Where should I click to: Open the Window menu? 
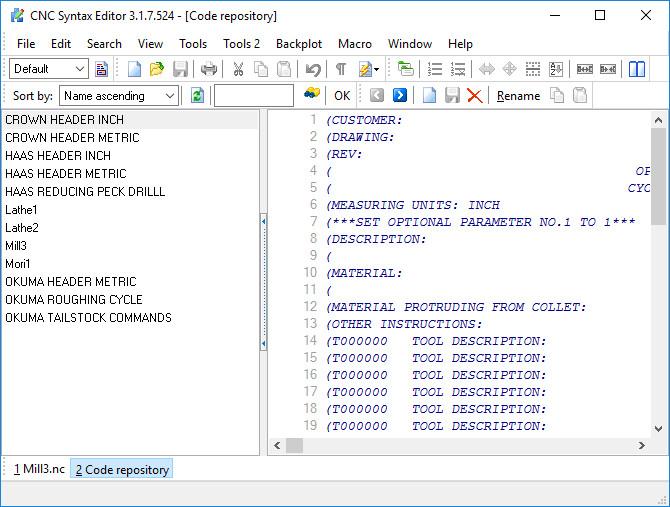(x=410, y=44)
